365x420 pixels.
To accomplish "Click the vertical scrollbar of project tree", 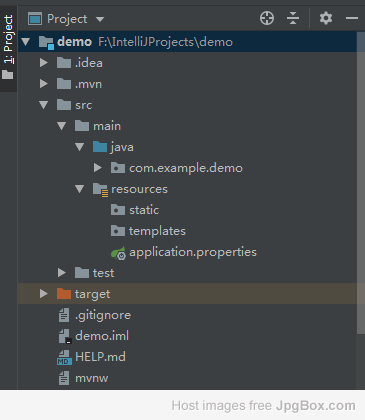I will [360, 183].
